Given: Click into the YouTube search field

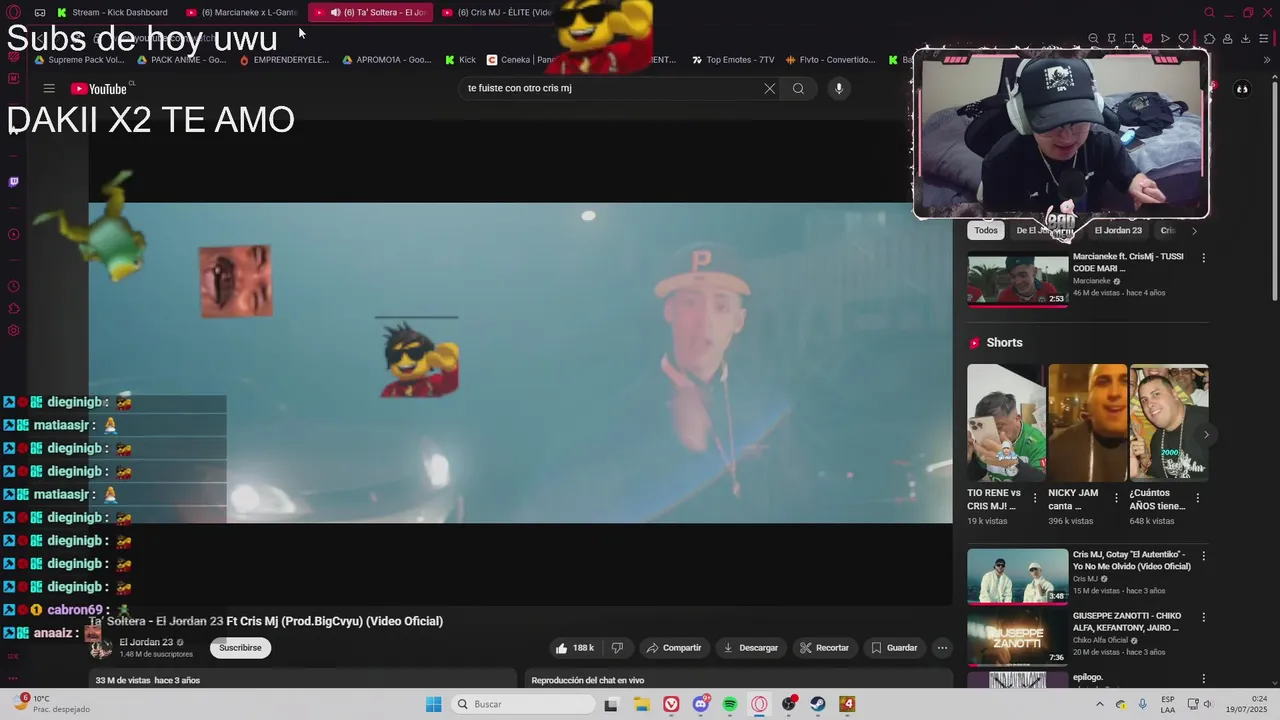Looking at the screenshot, I should 612,88.
